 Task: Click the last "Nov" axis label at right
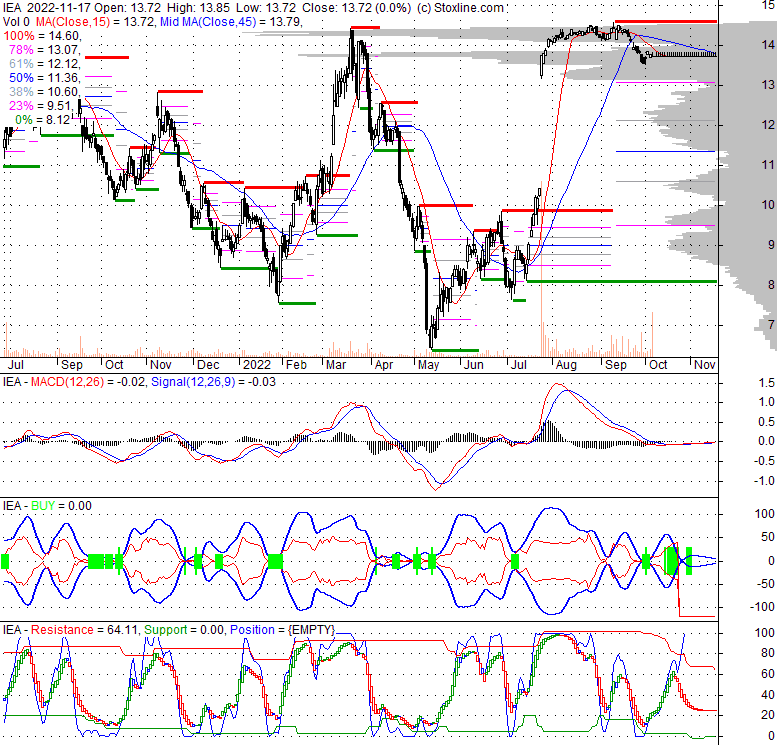click(x=705, y=365)
